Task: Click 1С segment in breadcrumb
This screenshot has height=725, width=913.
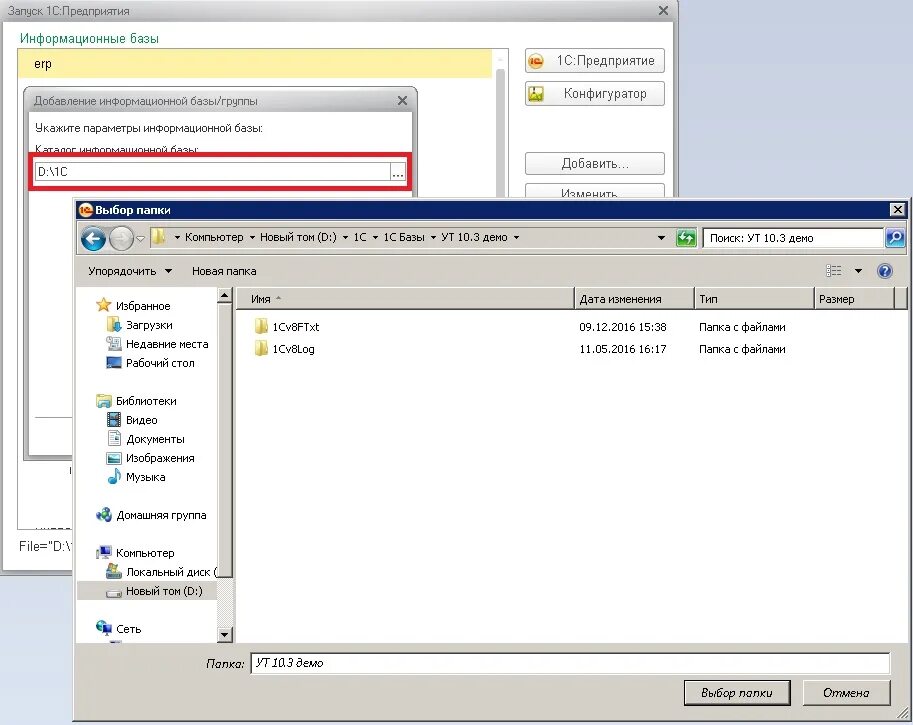Action: pos(360,238)
